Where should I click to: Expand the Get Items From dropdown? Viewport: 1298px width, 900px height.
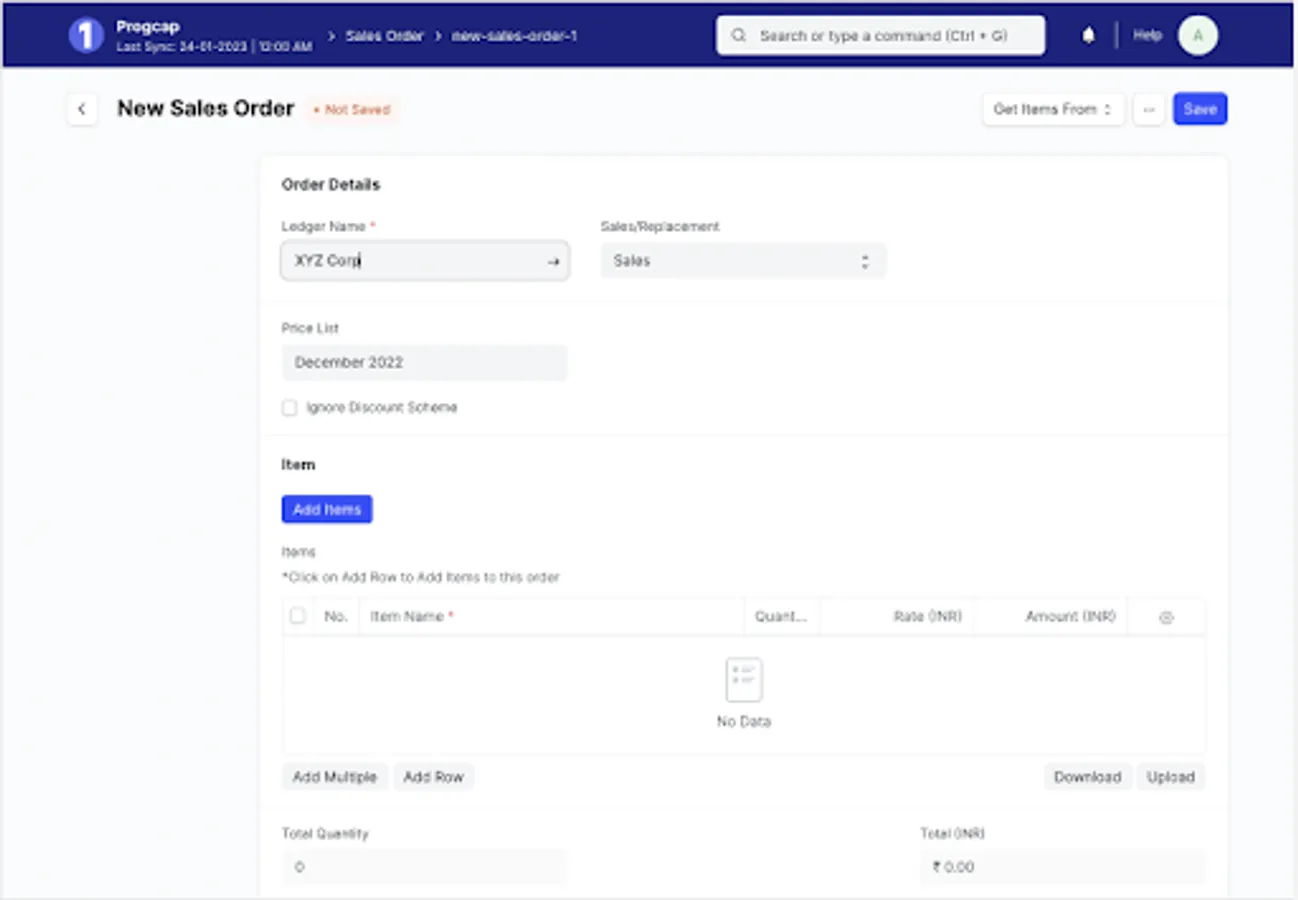coord(1053,109)
